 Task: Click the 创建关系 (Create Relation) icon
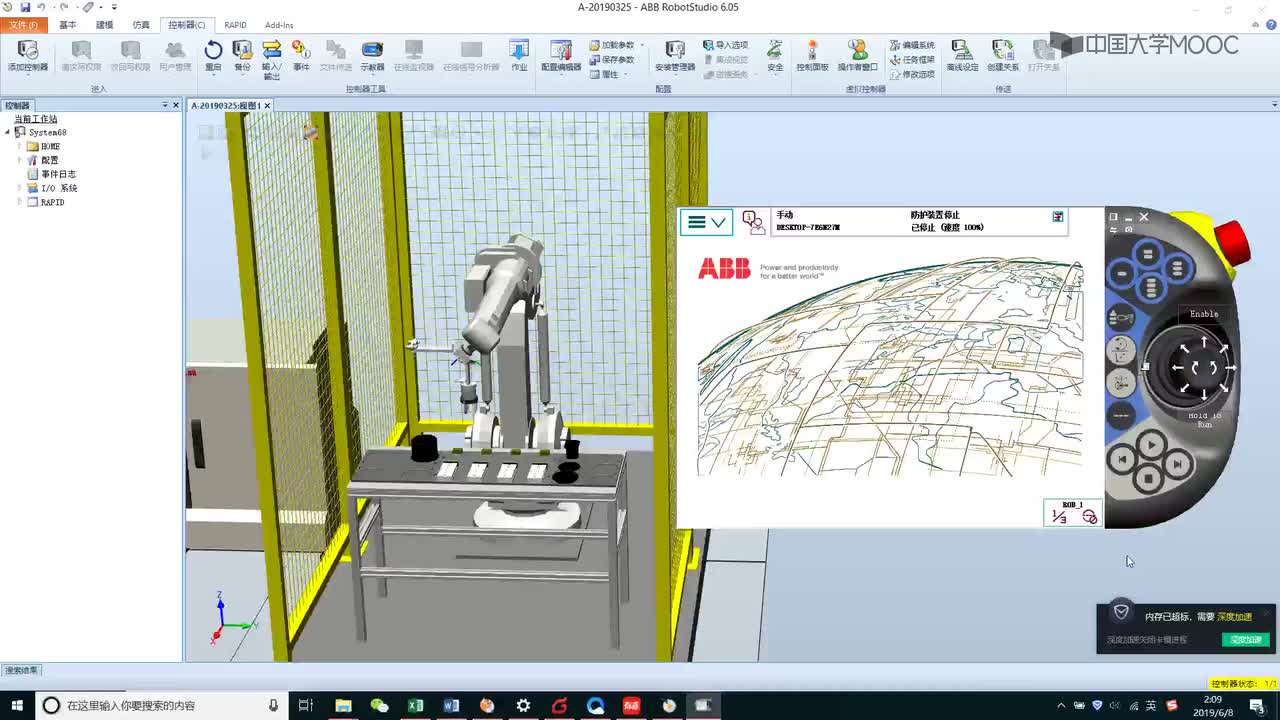click(1003, 56)
